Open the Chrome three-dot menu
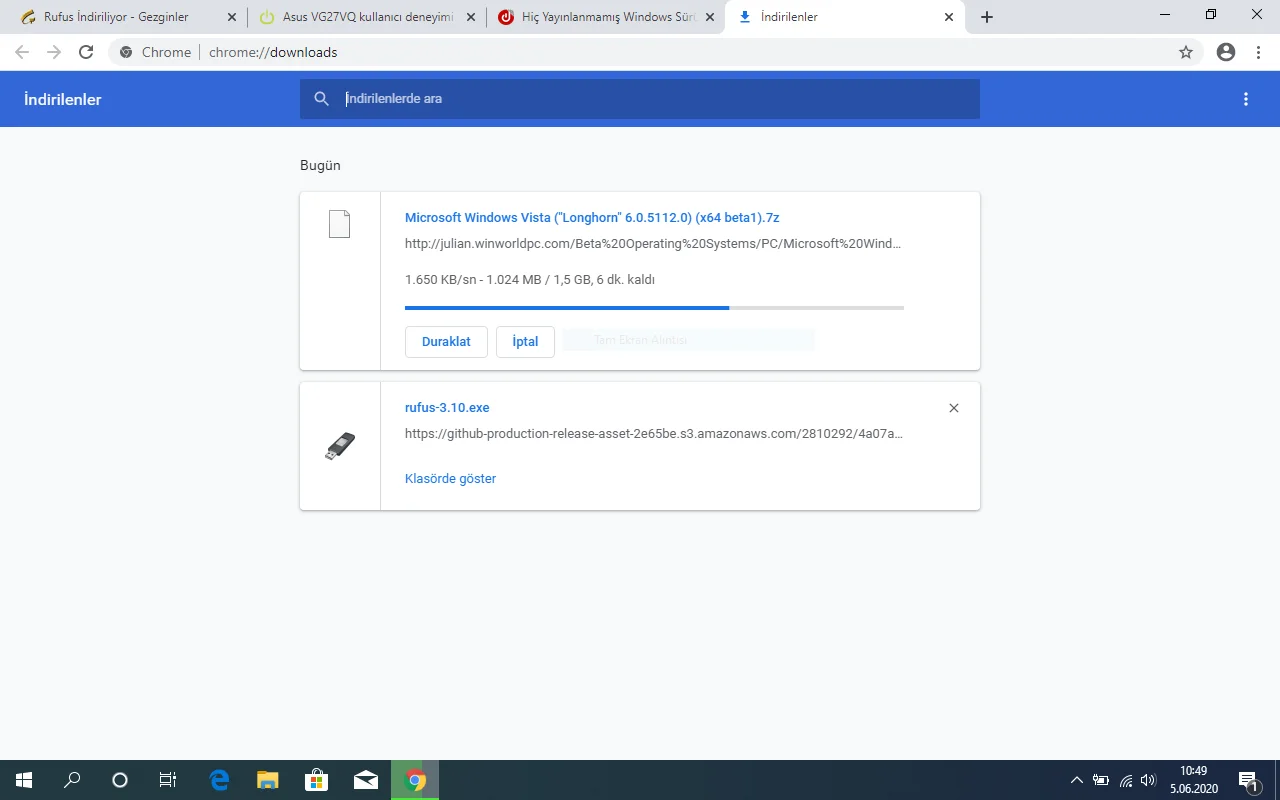Viewport: 1280px width, 800px height. pos(1257,52)
